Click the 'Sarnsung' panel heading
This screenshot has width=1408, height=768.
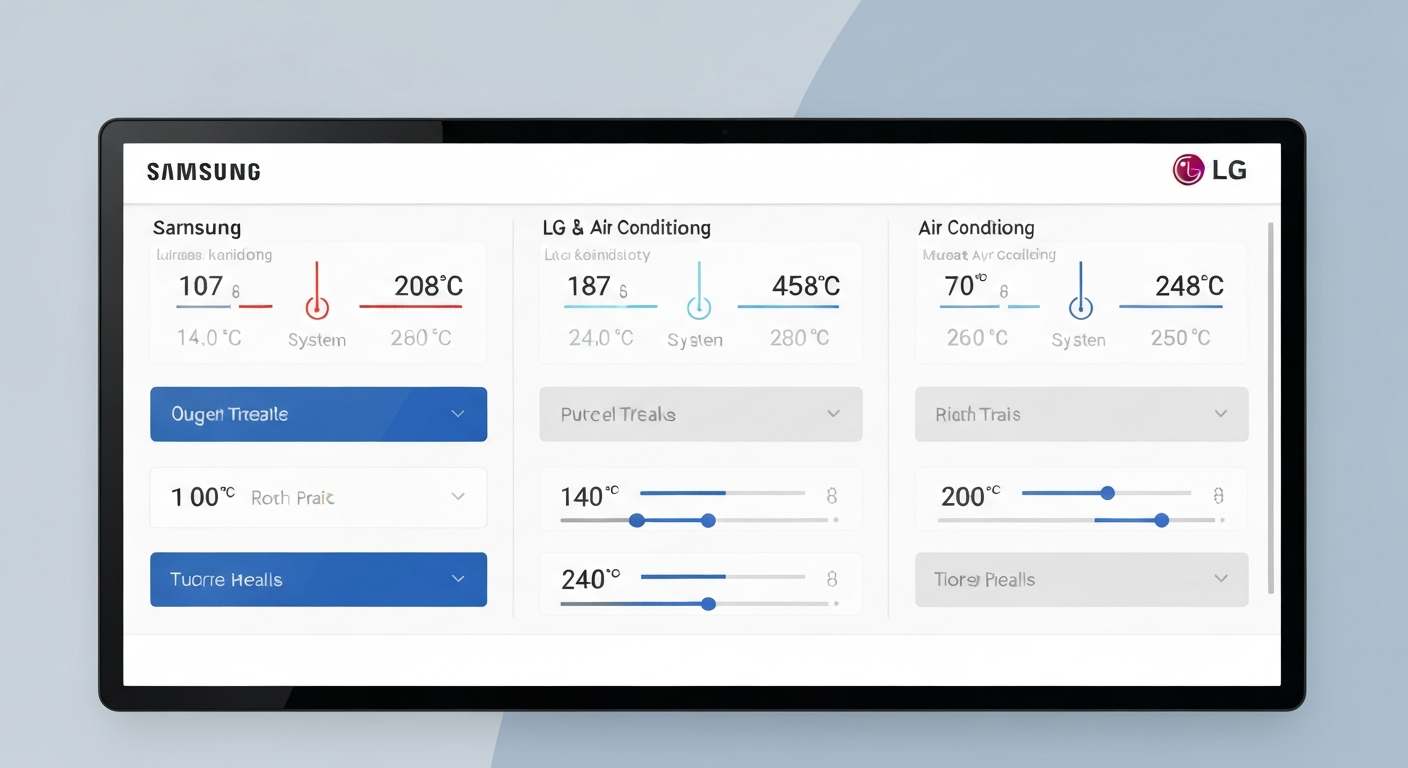[x=197, y=228]
